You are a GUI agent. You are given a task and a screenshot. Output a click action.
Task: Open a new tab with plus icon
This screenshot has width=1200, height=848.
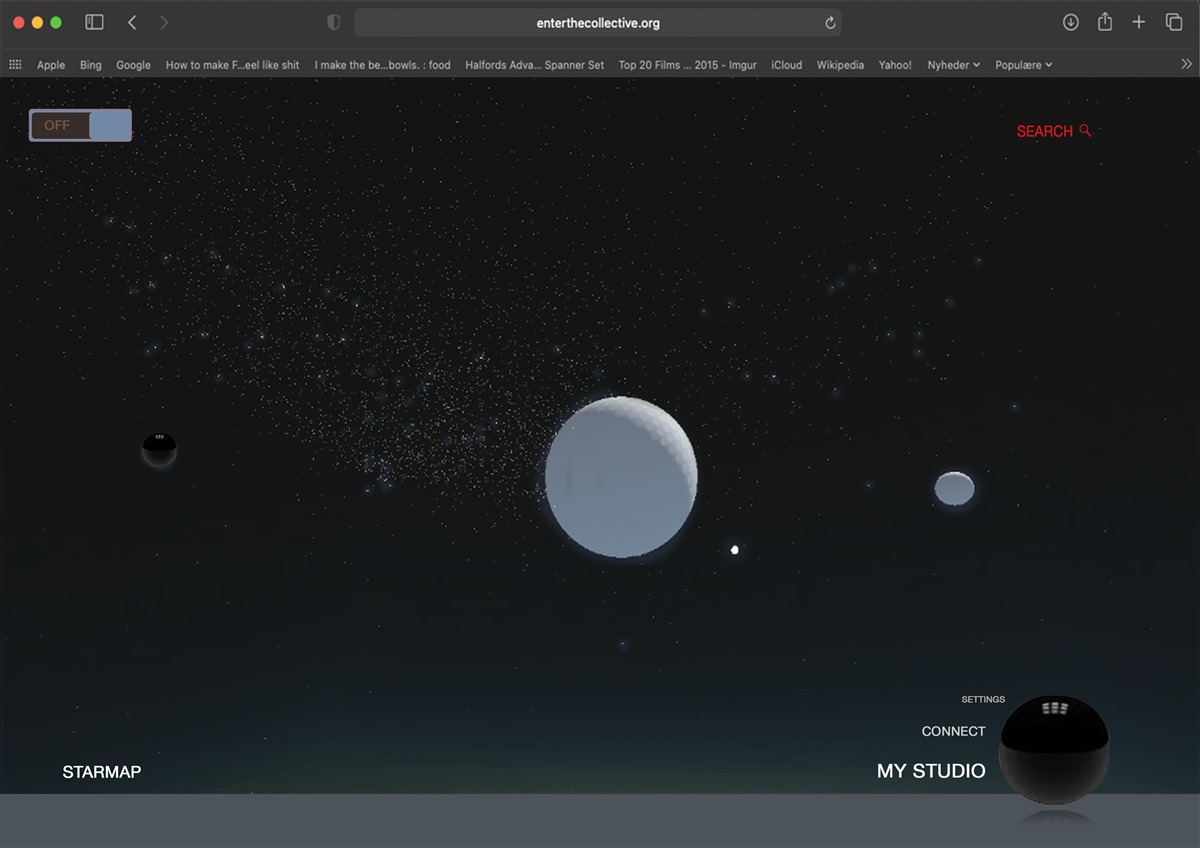[1138, 22]
